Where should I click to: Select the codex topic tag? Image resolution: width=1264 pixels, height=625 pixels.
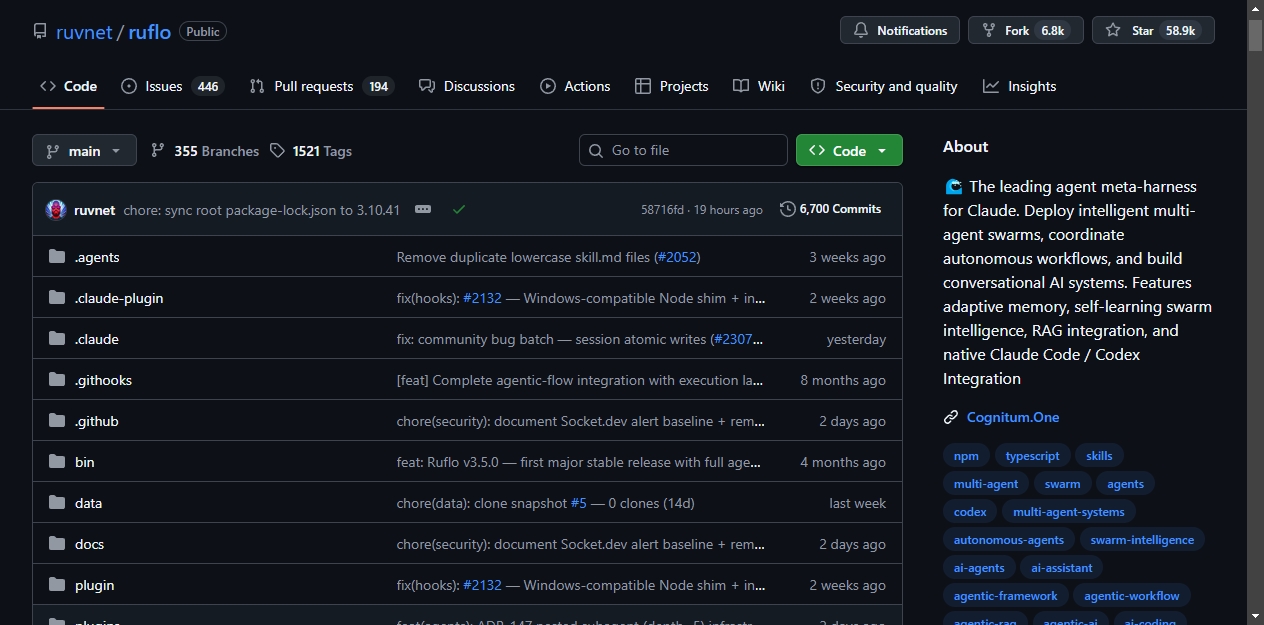click(x=970, y=512)
